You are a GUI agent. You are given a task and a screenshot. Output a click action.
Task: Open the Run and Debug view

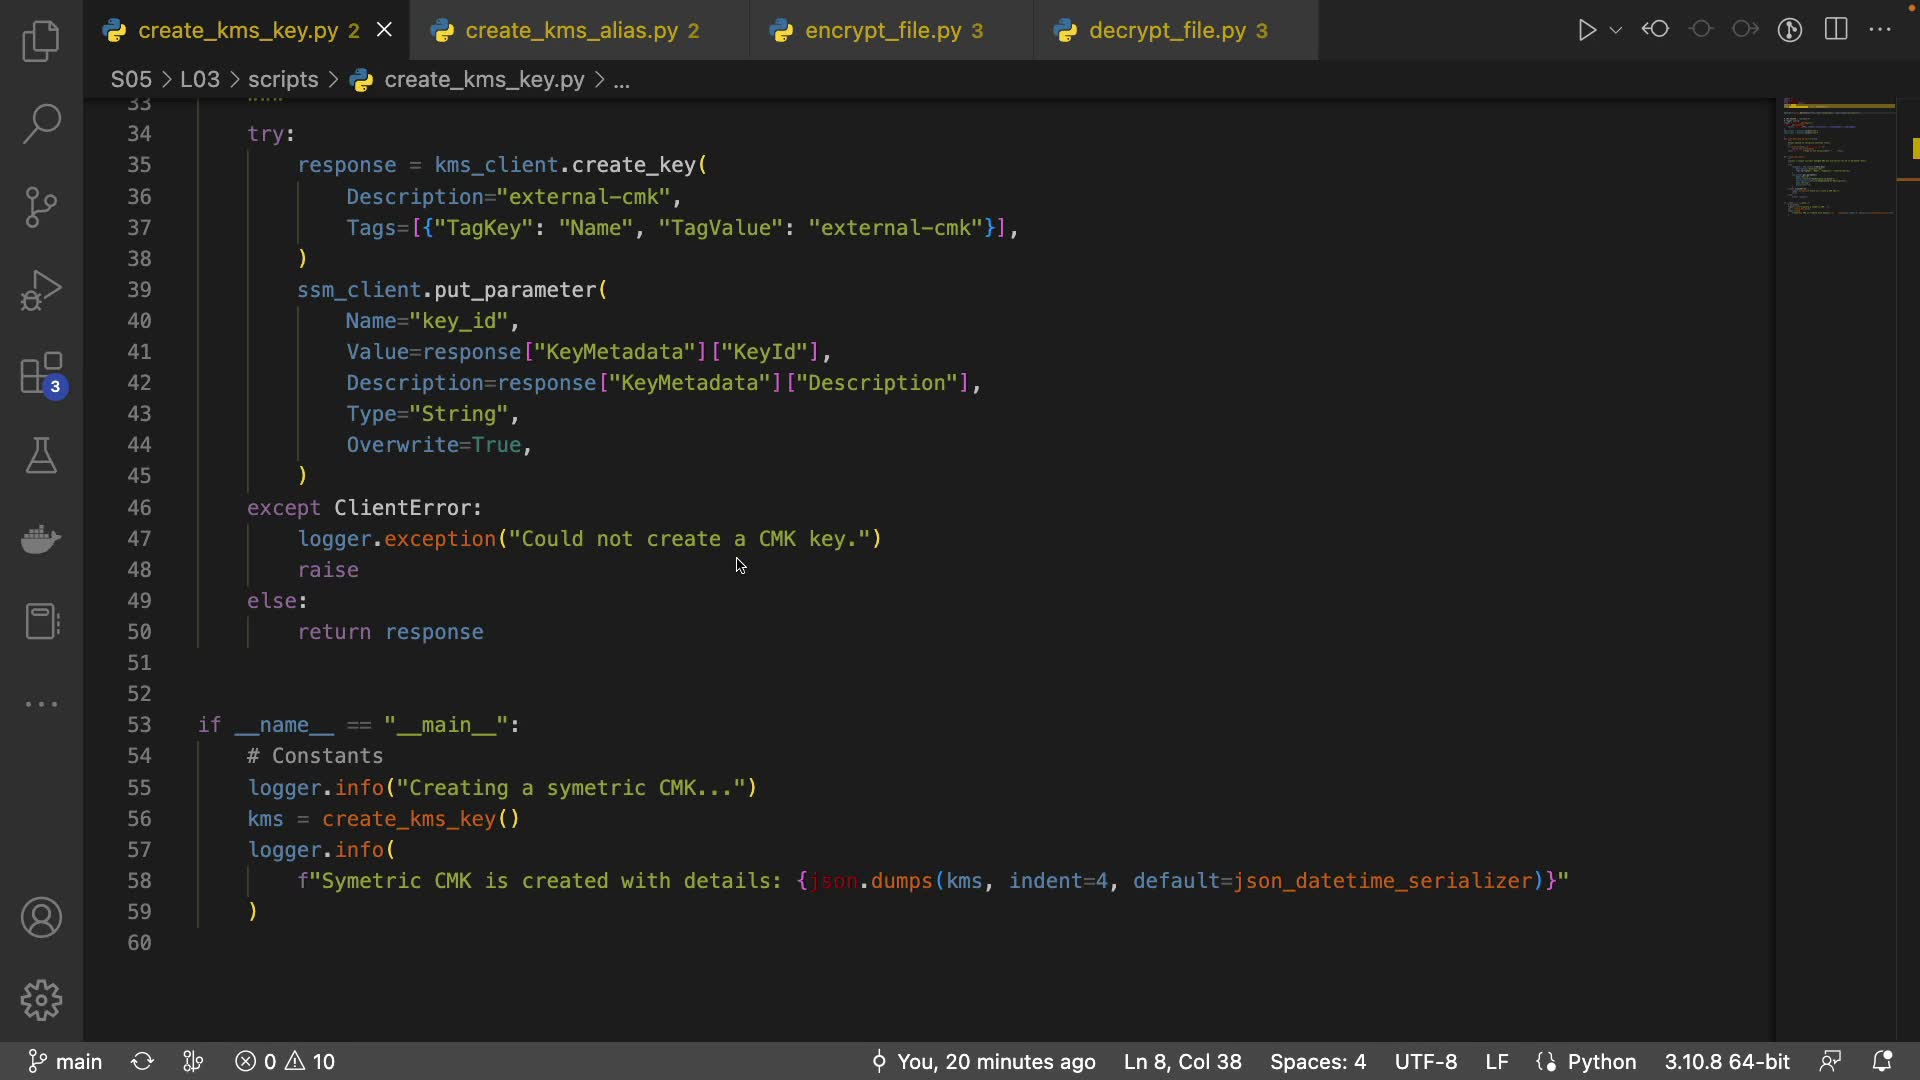[41, 290]
